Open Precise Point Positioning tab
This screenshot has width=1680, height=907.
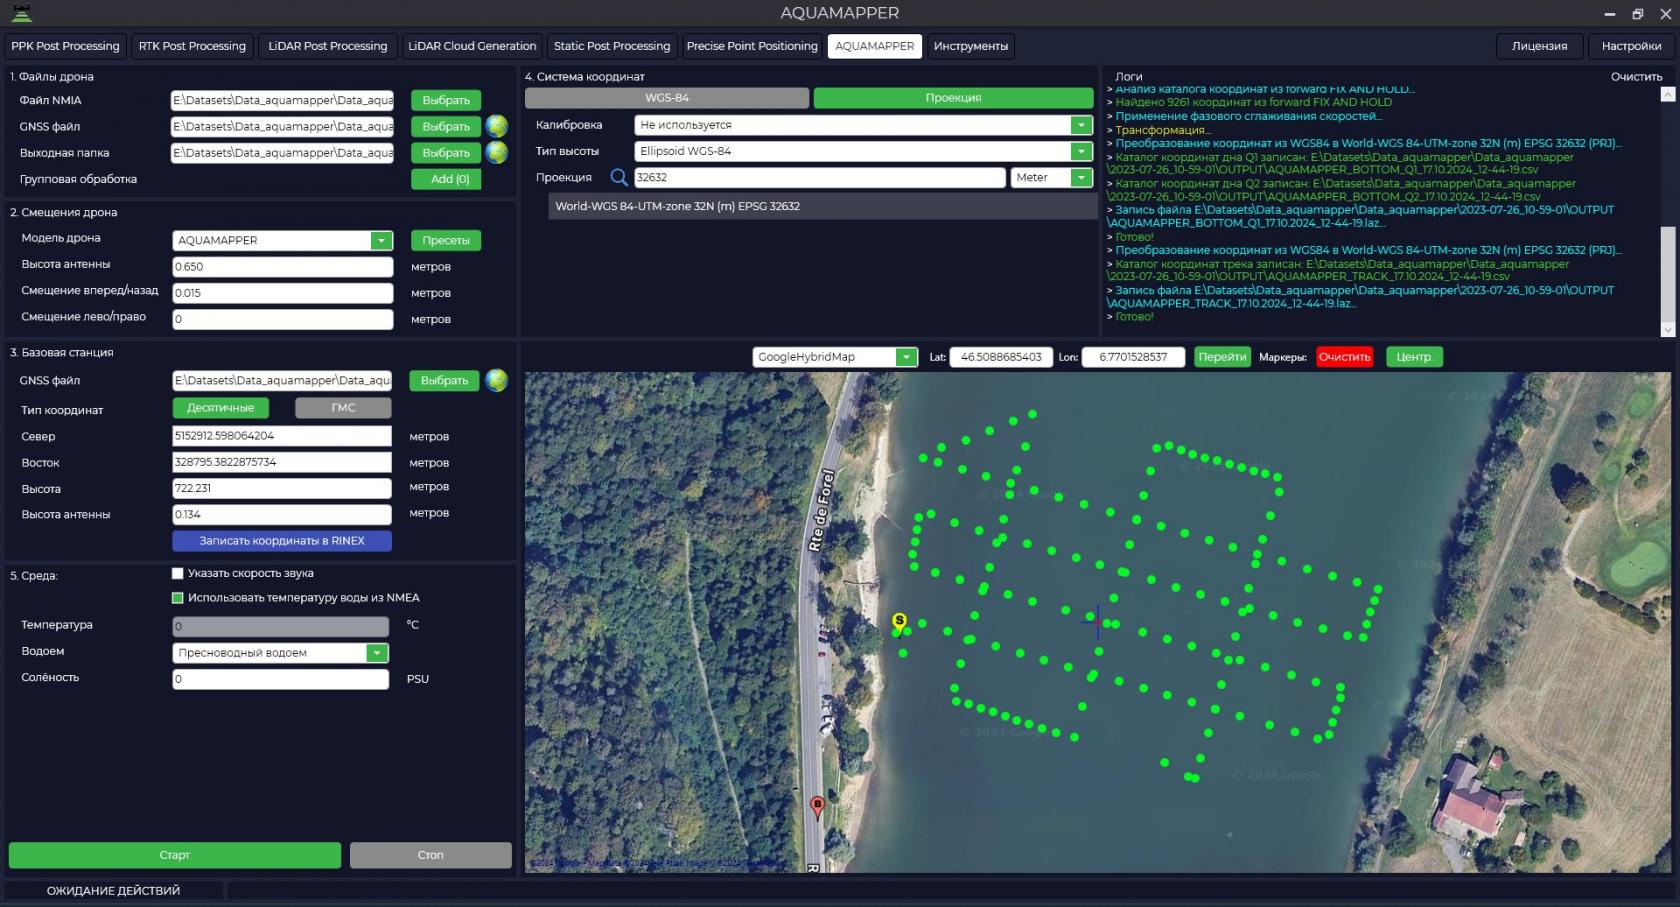[752, 46]
